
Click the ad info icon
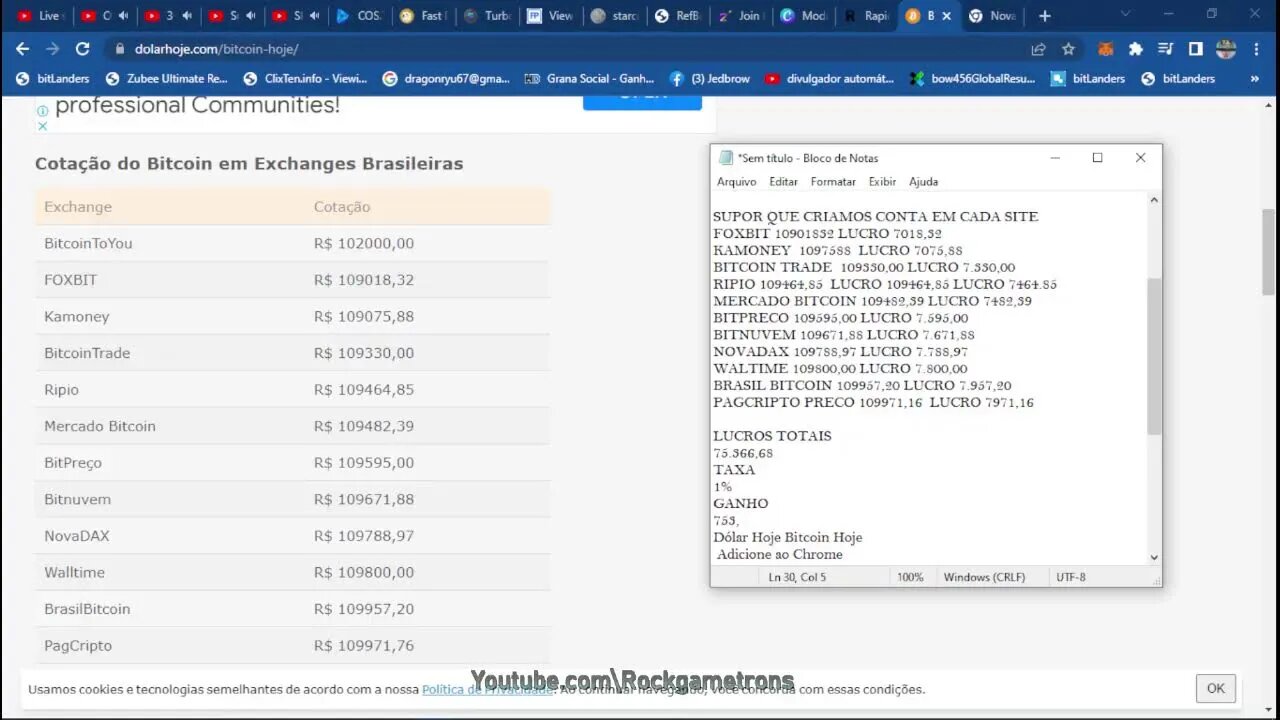42,111
